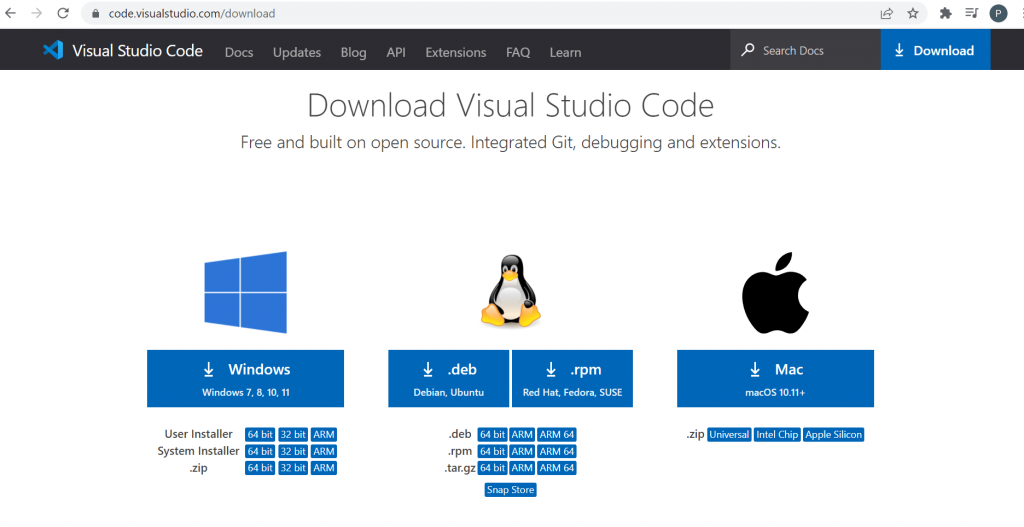
Task: Click the blue Download button in header
Action: (x=935, y=50)
